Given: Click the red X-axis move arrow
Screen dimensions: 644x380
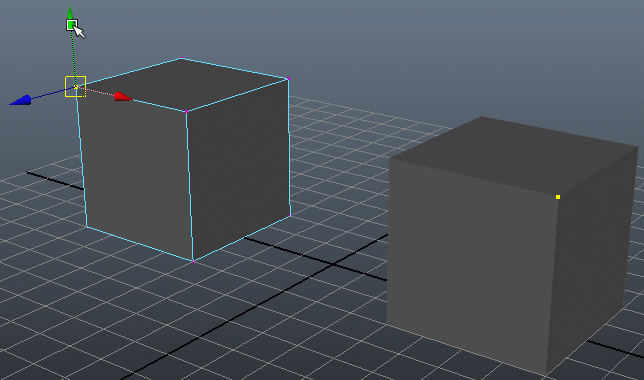Looking at the screenshot, I should pos(122,97).
